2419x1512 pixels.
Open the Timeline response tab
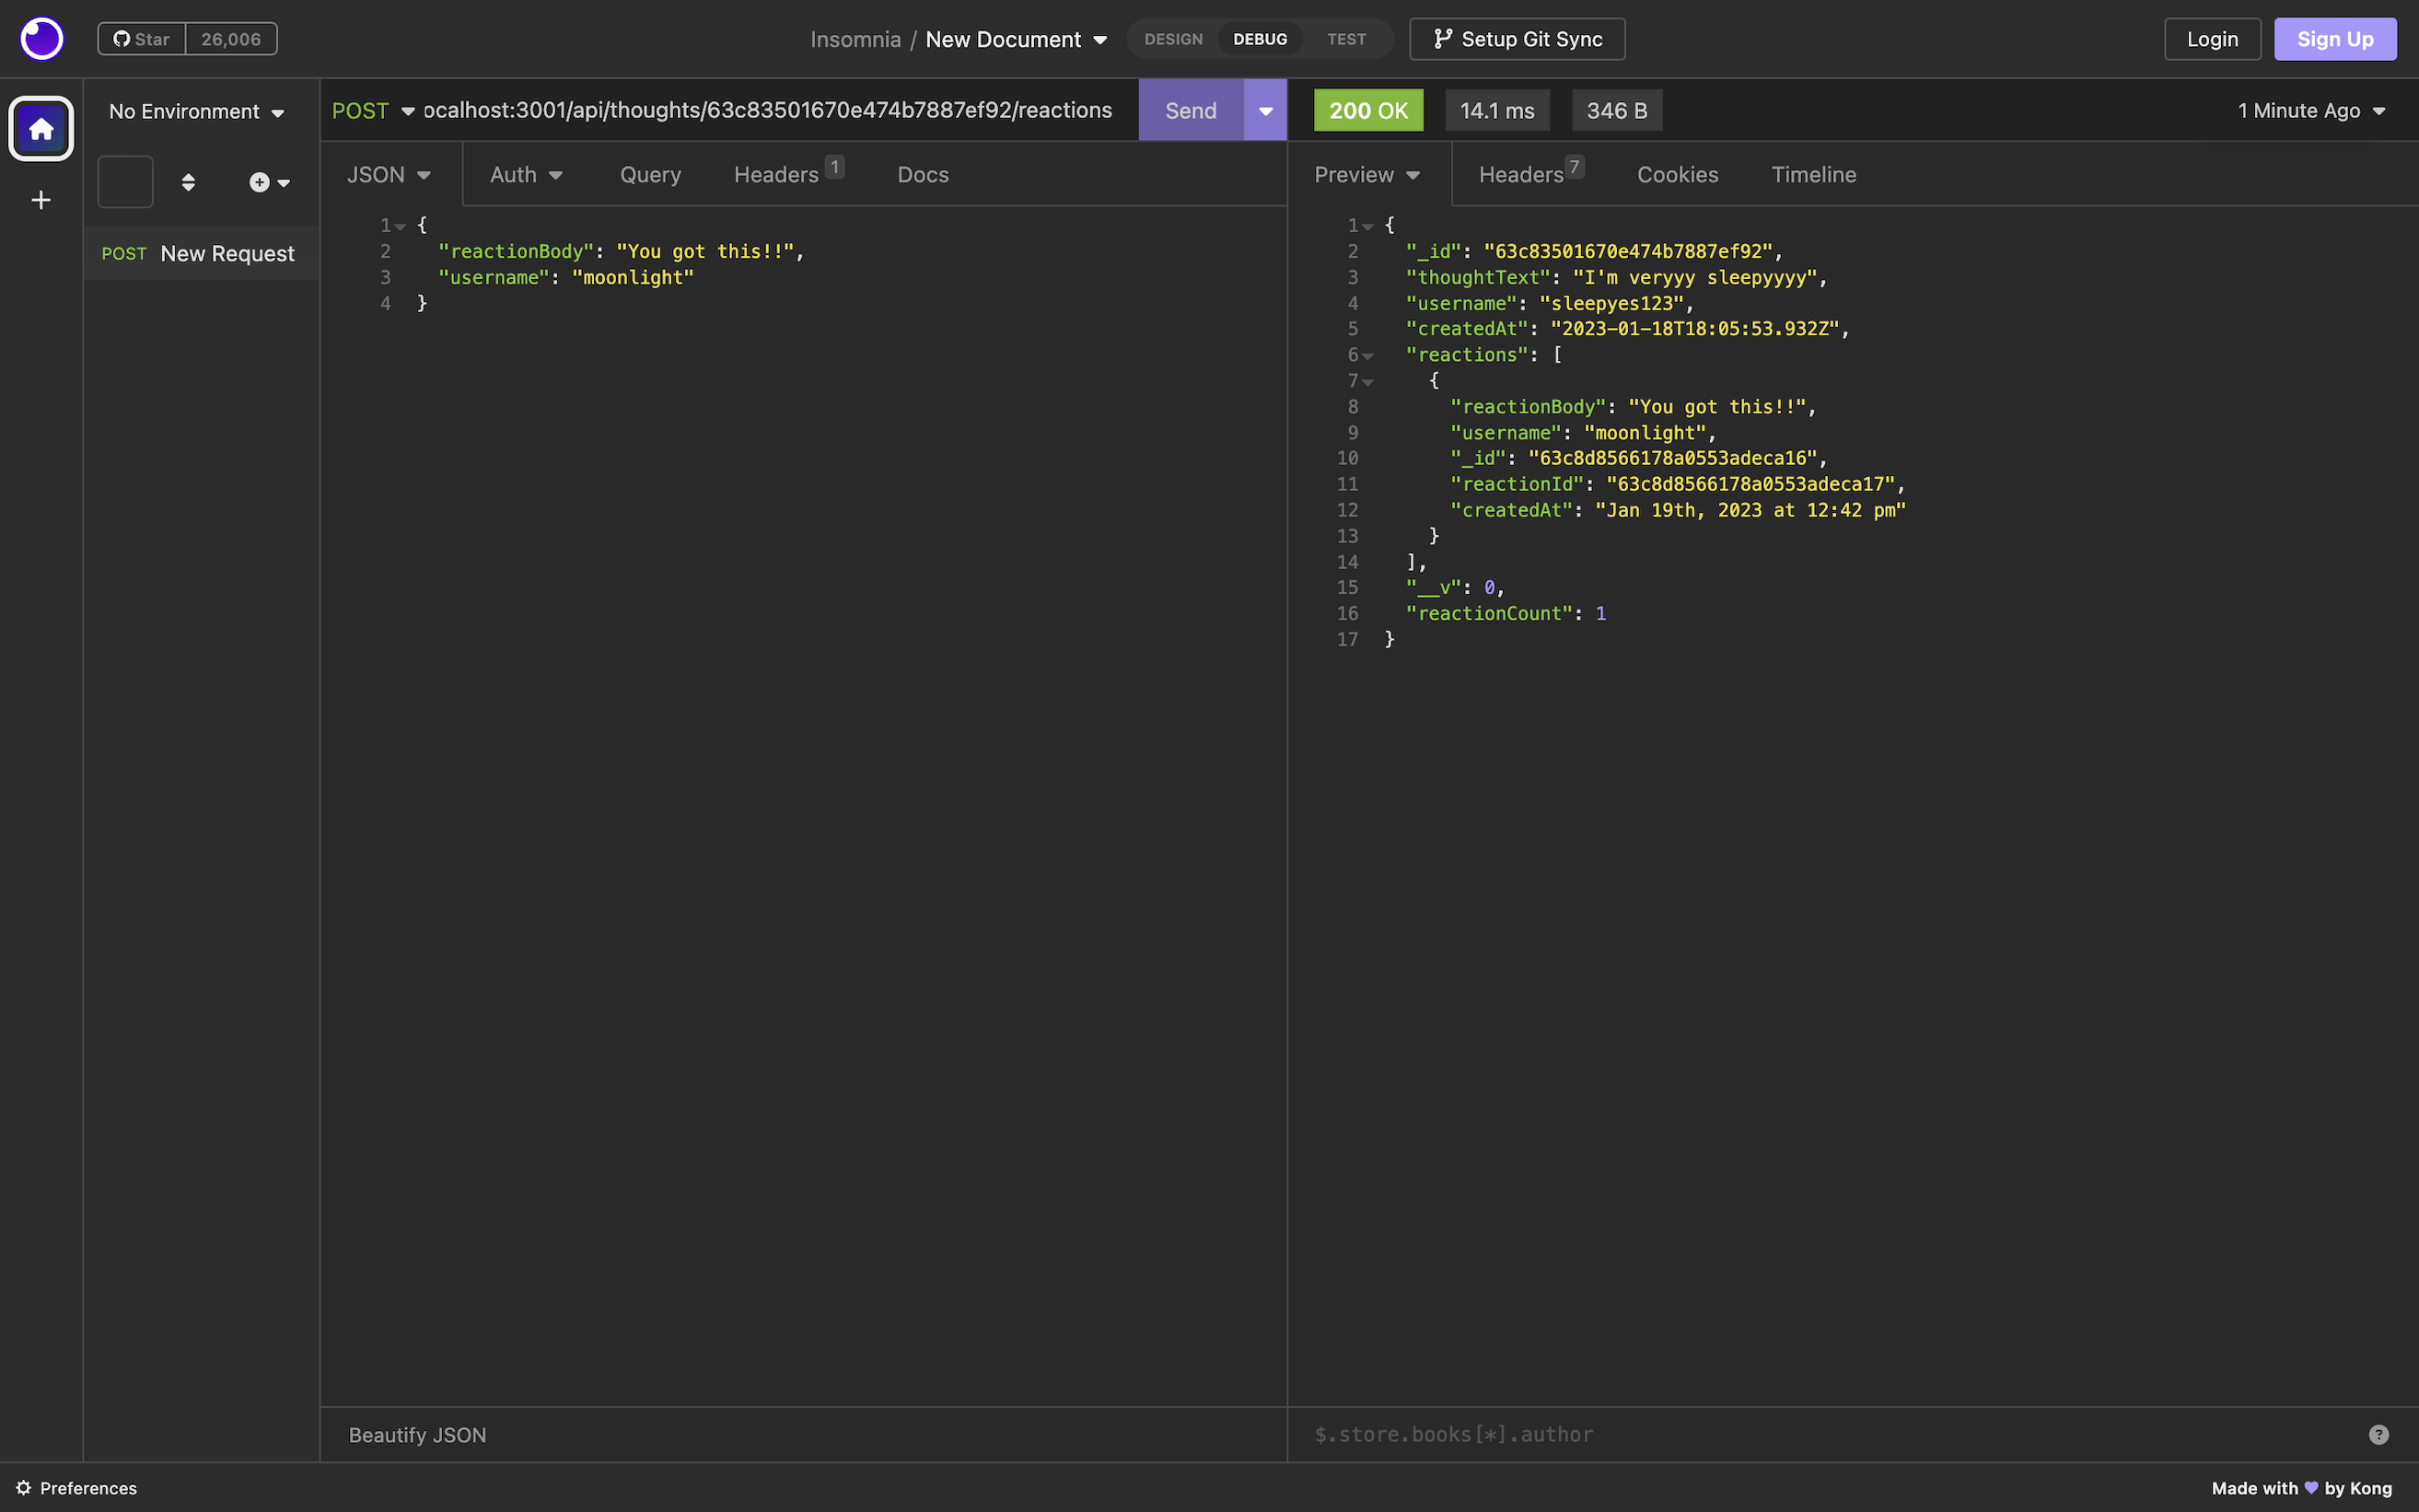pos(1813,174)
